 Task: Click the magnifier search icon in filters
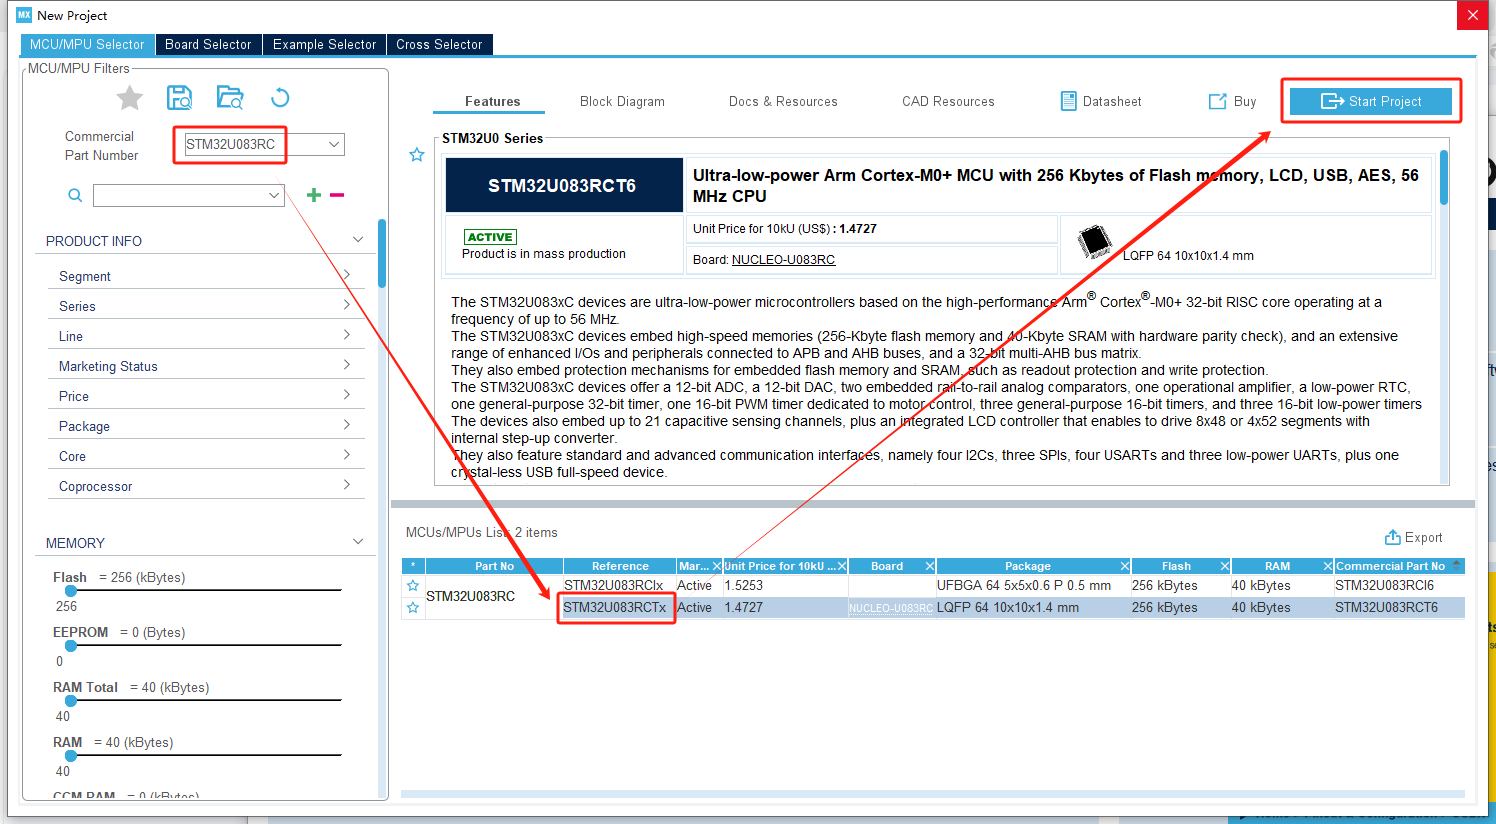pos(75,195)
